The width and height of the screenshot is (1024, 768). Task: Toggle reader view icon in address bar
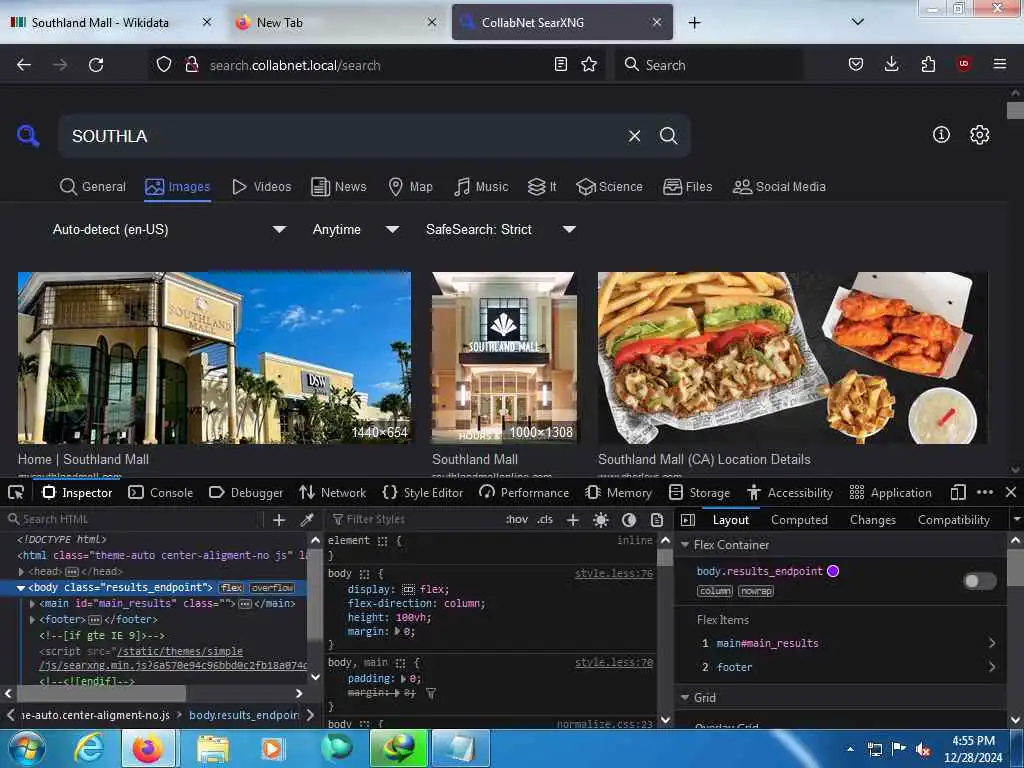point(560,64)
